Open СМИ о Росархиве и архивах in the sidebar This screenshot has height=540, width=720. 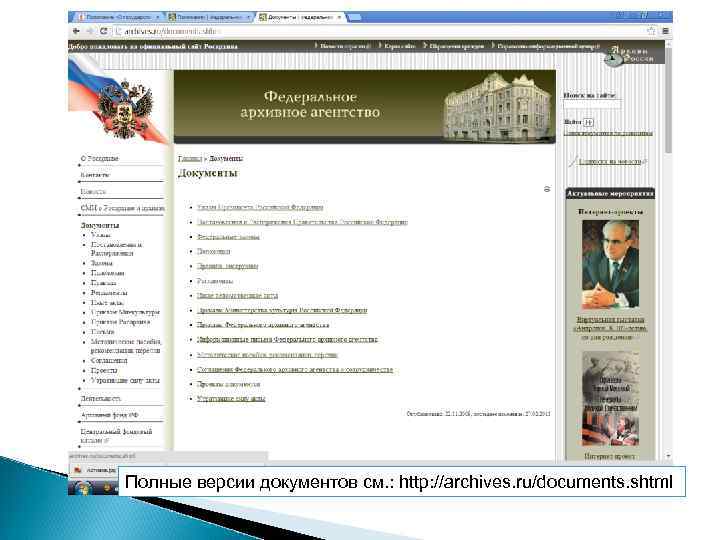click(122, 208)
